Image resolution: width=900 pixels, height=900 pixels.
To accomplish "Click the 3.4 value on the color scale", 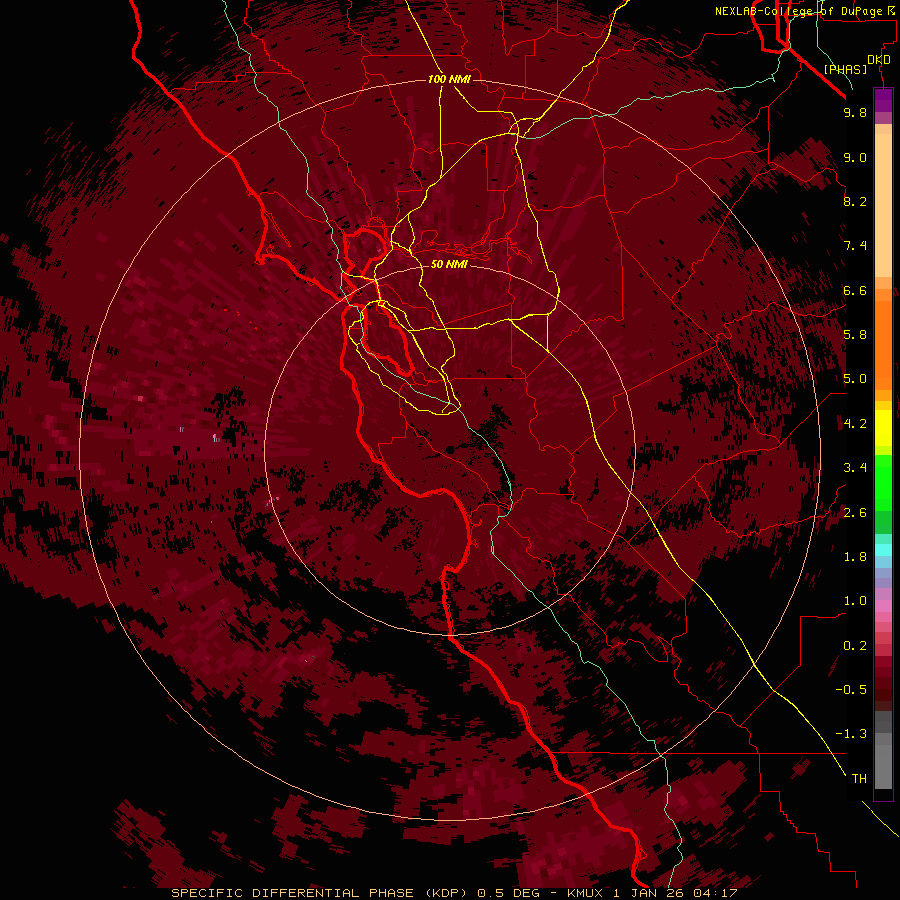I will tap(855, 468).
